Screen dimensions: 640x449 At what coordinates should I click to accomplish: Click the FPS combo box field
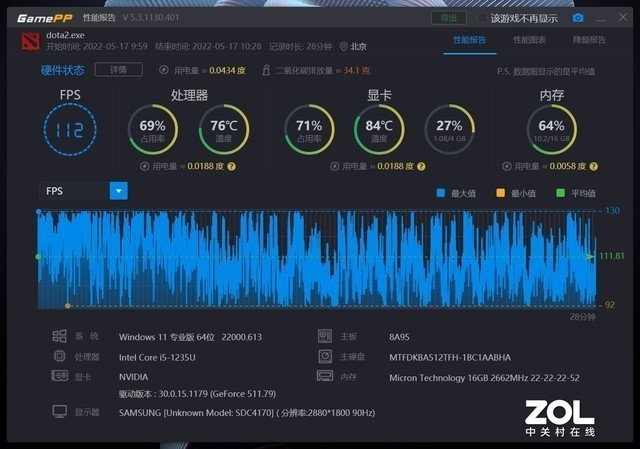(74, 190)
